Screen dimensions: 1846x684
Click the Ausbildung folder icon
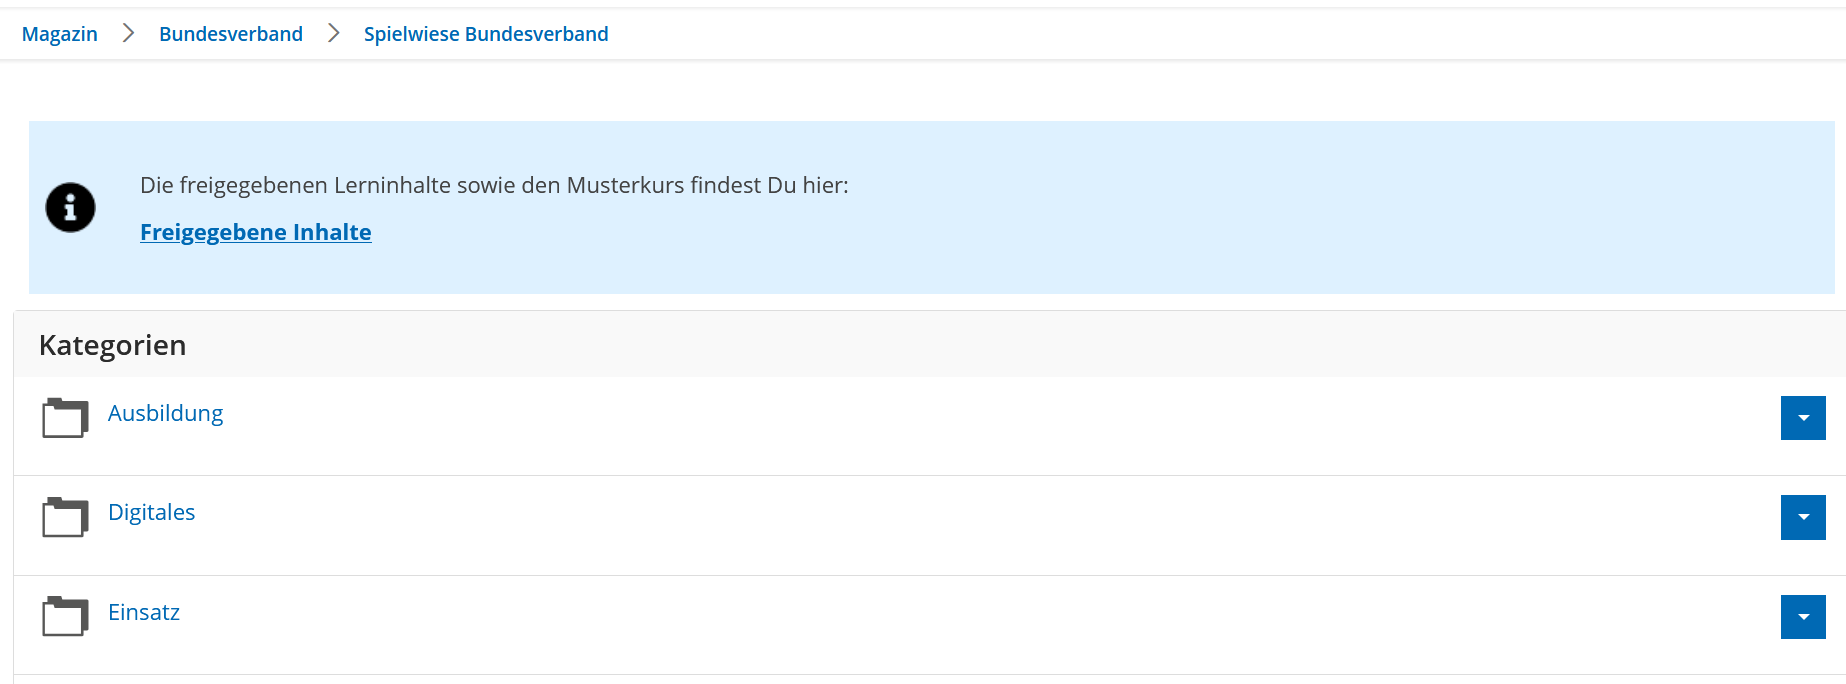(x=65, y=418)
